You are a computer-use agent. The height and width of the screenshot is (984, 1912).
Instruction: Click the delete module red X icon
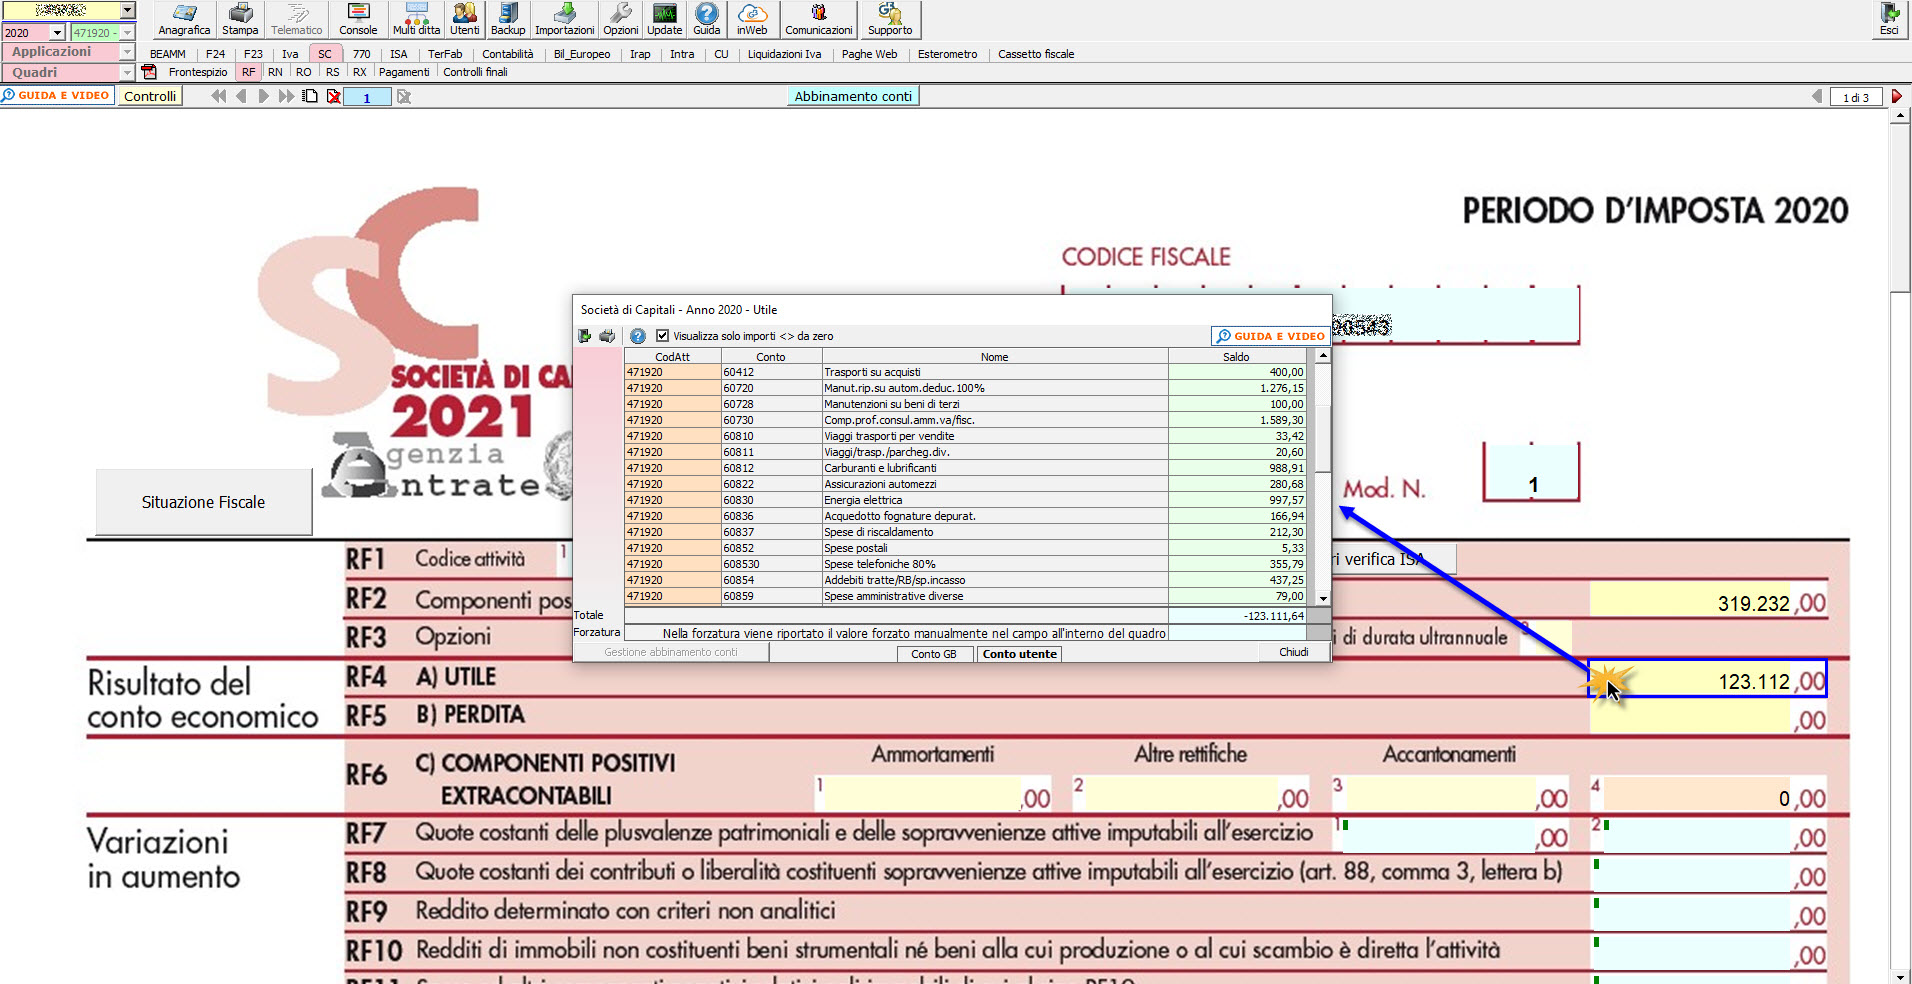(x=334, y=96)
